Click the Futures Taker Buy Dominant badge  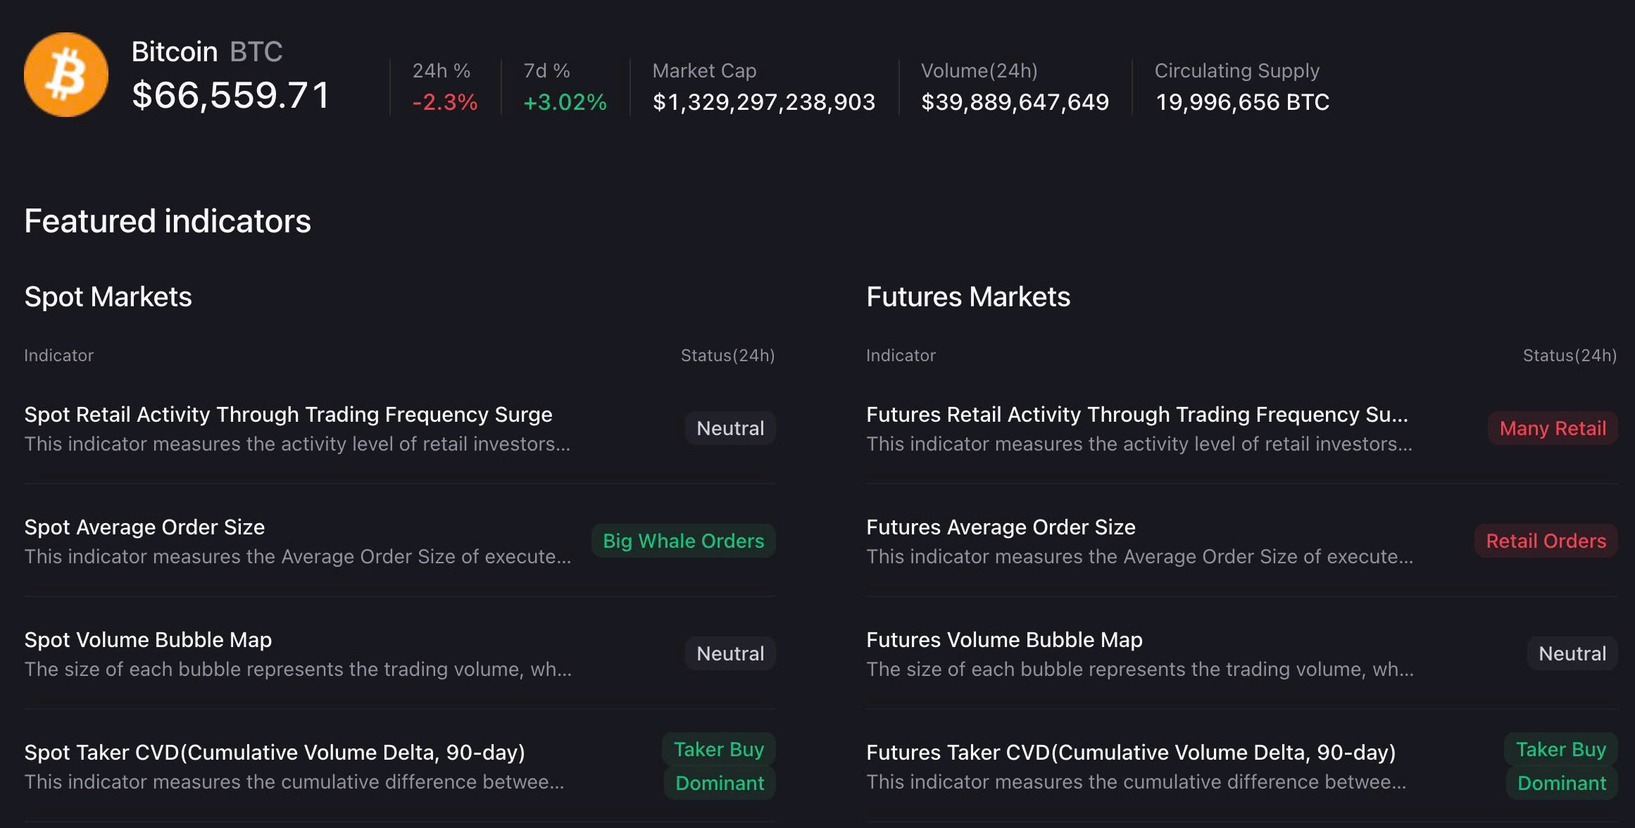[x=1561, y=766]
